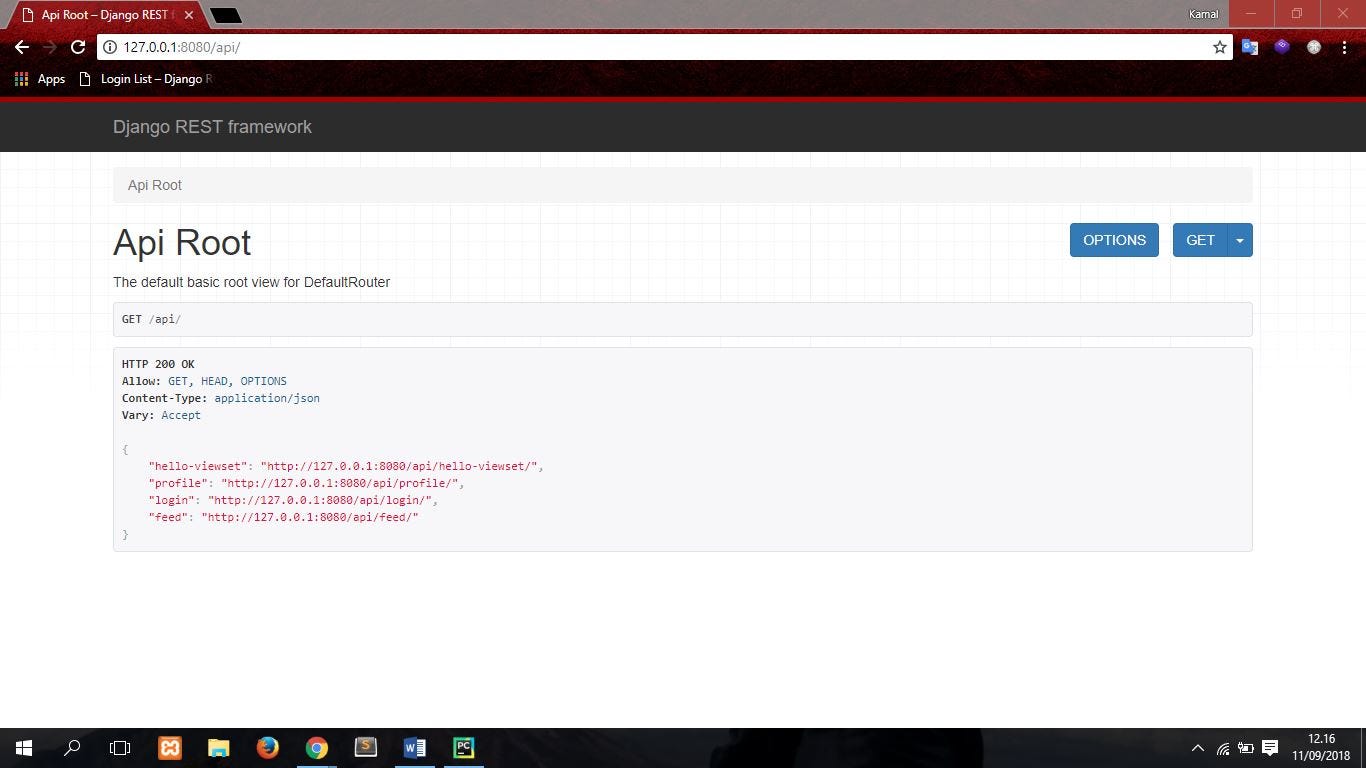1366x768 pixels.
Task: Open the Action Center notifications icon
Action: tap(1270, 748)
